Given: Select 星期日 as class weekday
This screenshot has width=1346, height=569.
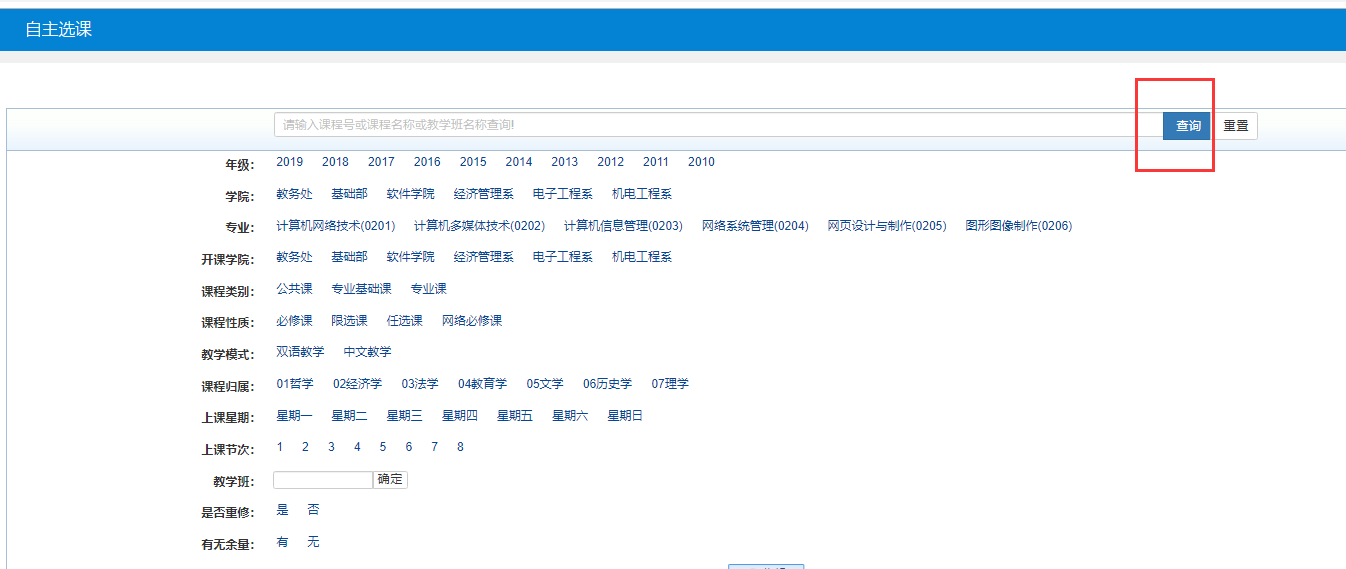Looking at the screenshot, I should (x=625, y=416).
